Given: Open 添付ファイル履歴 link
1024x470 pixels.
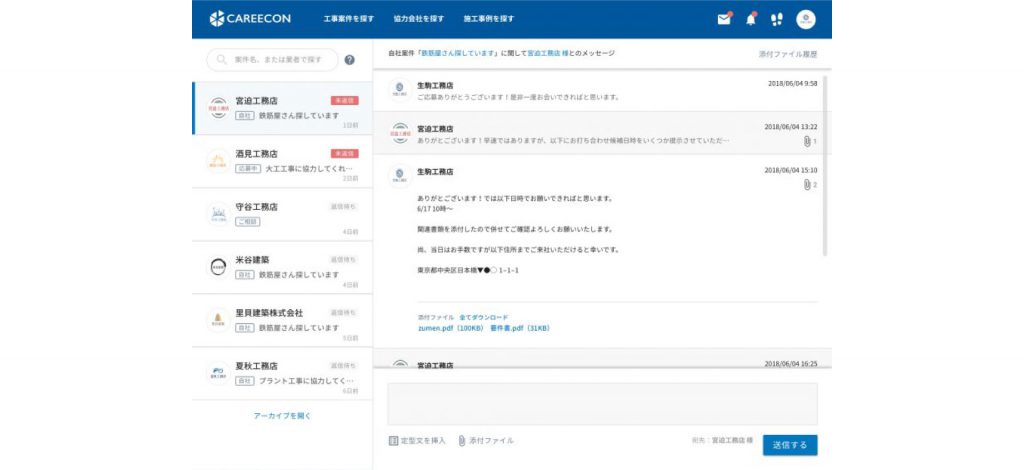Looking at the screenshot, I should coord(788,54).
